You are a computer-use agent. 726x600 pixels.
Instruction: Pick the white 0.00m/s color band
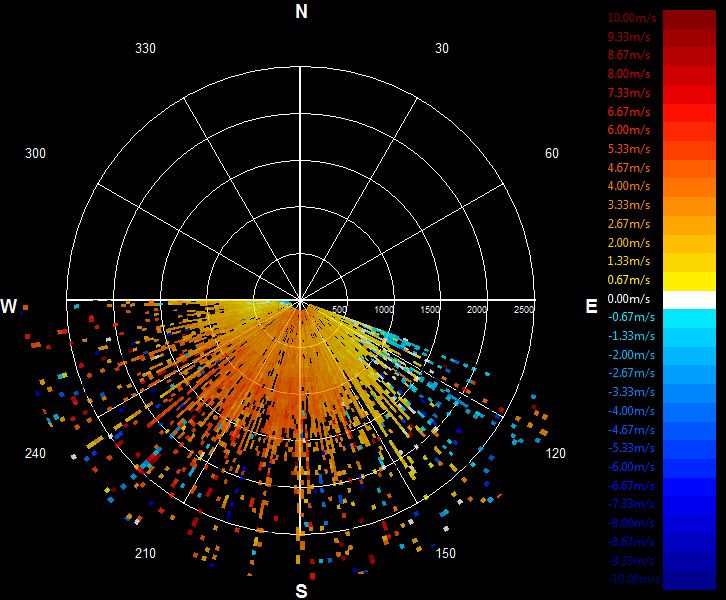[x=689, y=300]
